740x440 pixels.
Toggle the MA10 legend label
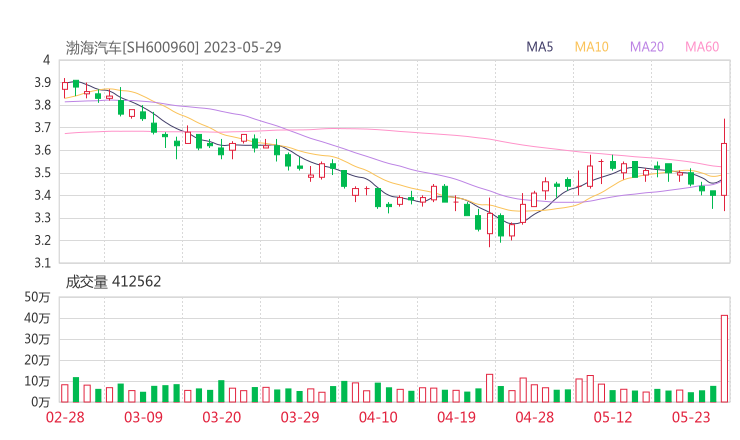click(x=592, y=47)
